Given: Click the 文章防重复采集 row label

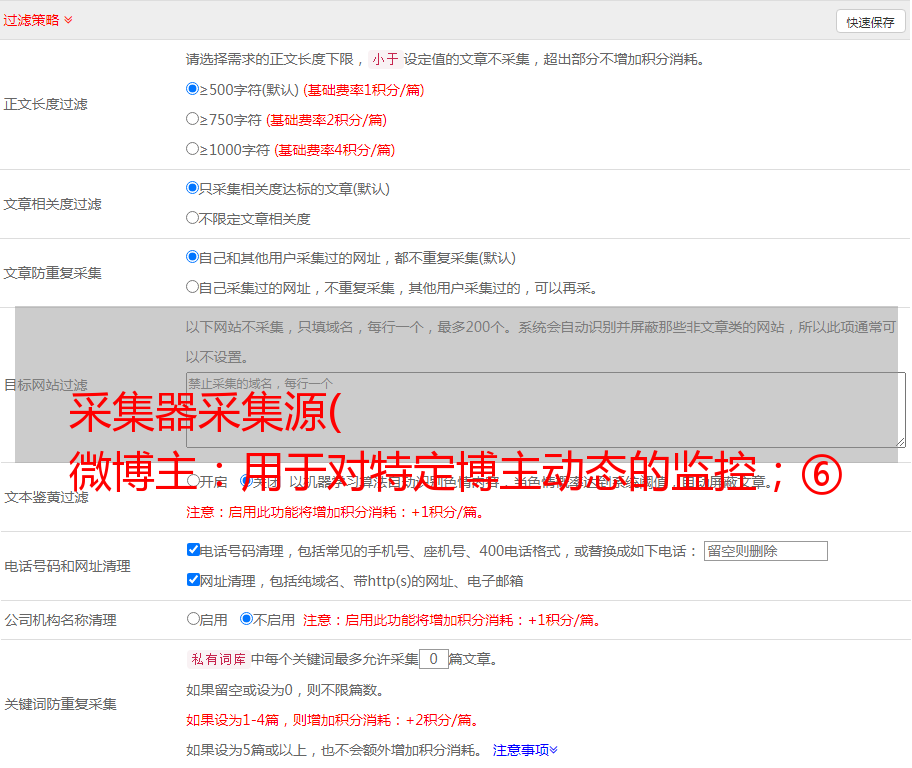Looking at the screenshot, I should pyautogui.click(x=52, y=273).
